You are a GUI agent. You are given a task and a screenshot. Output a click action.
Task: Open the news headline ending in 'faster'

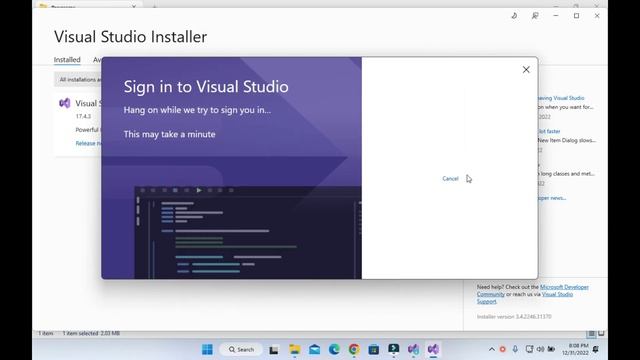(x=549, y=131)
